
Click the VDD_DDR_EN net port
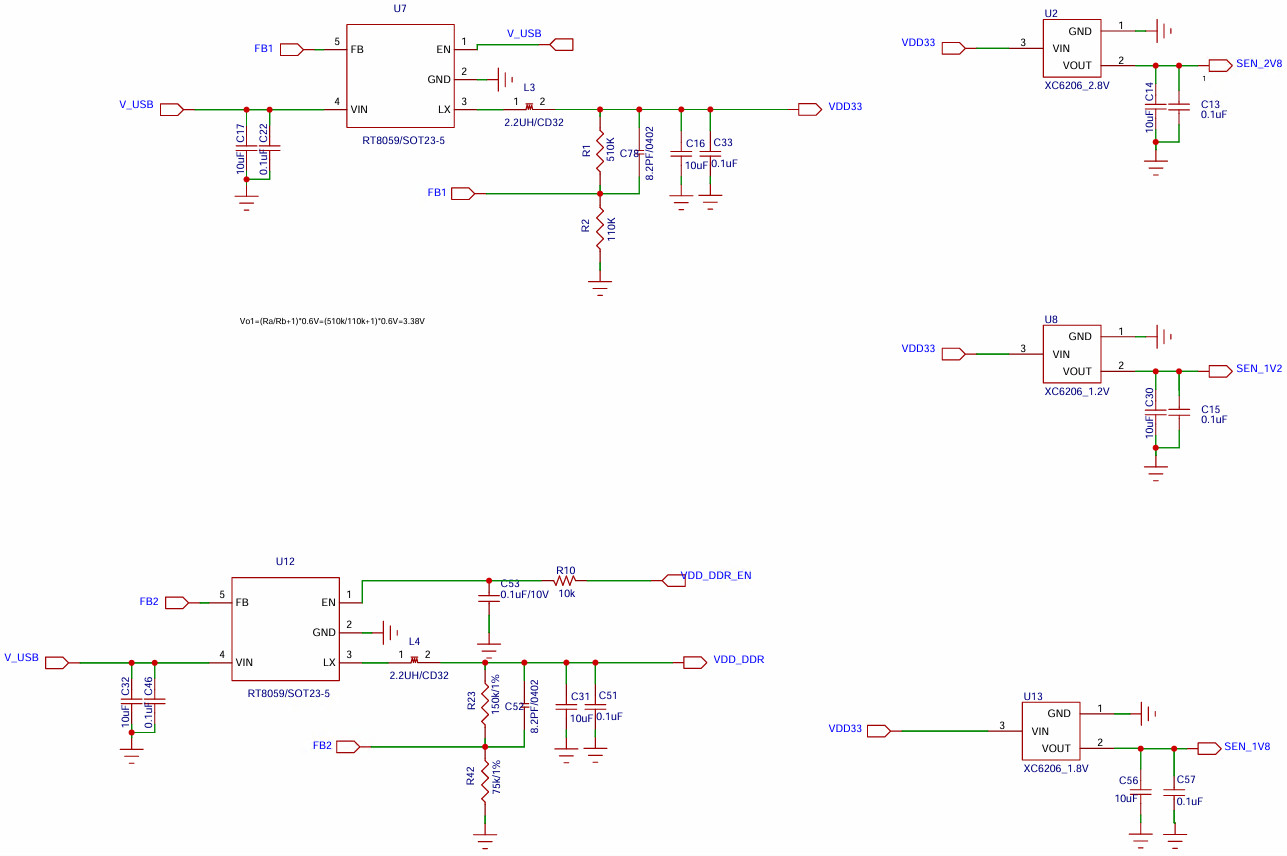click(x=675, y=579)
